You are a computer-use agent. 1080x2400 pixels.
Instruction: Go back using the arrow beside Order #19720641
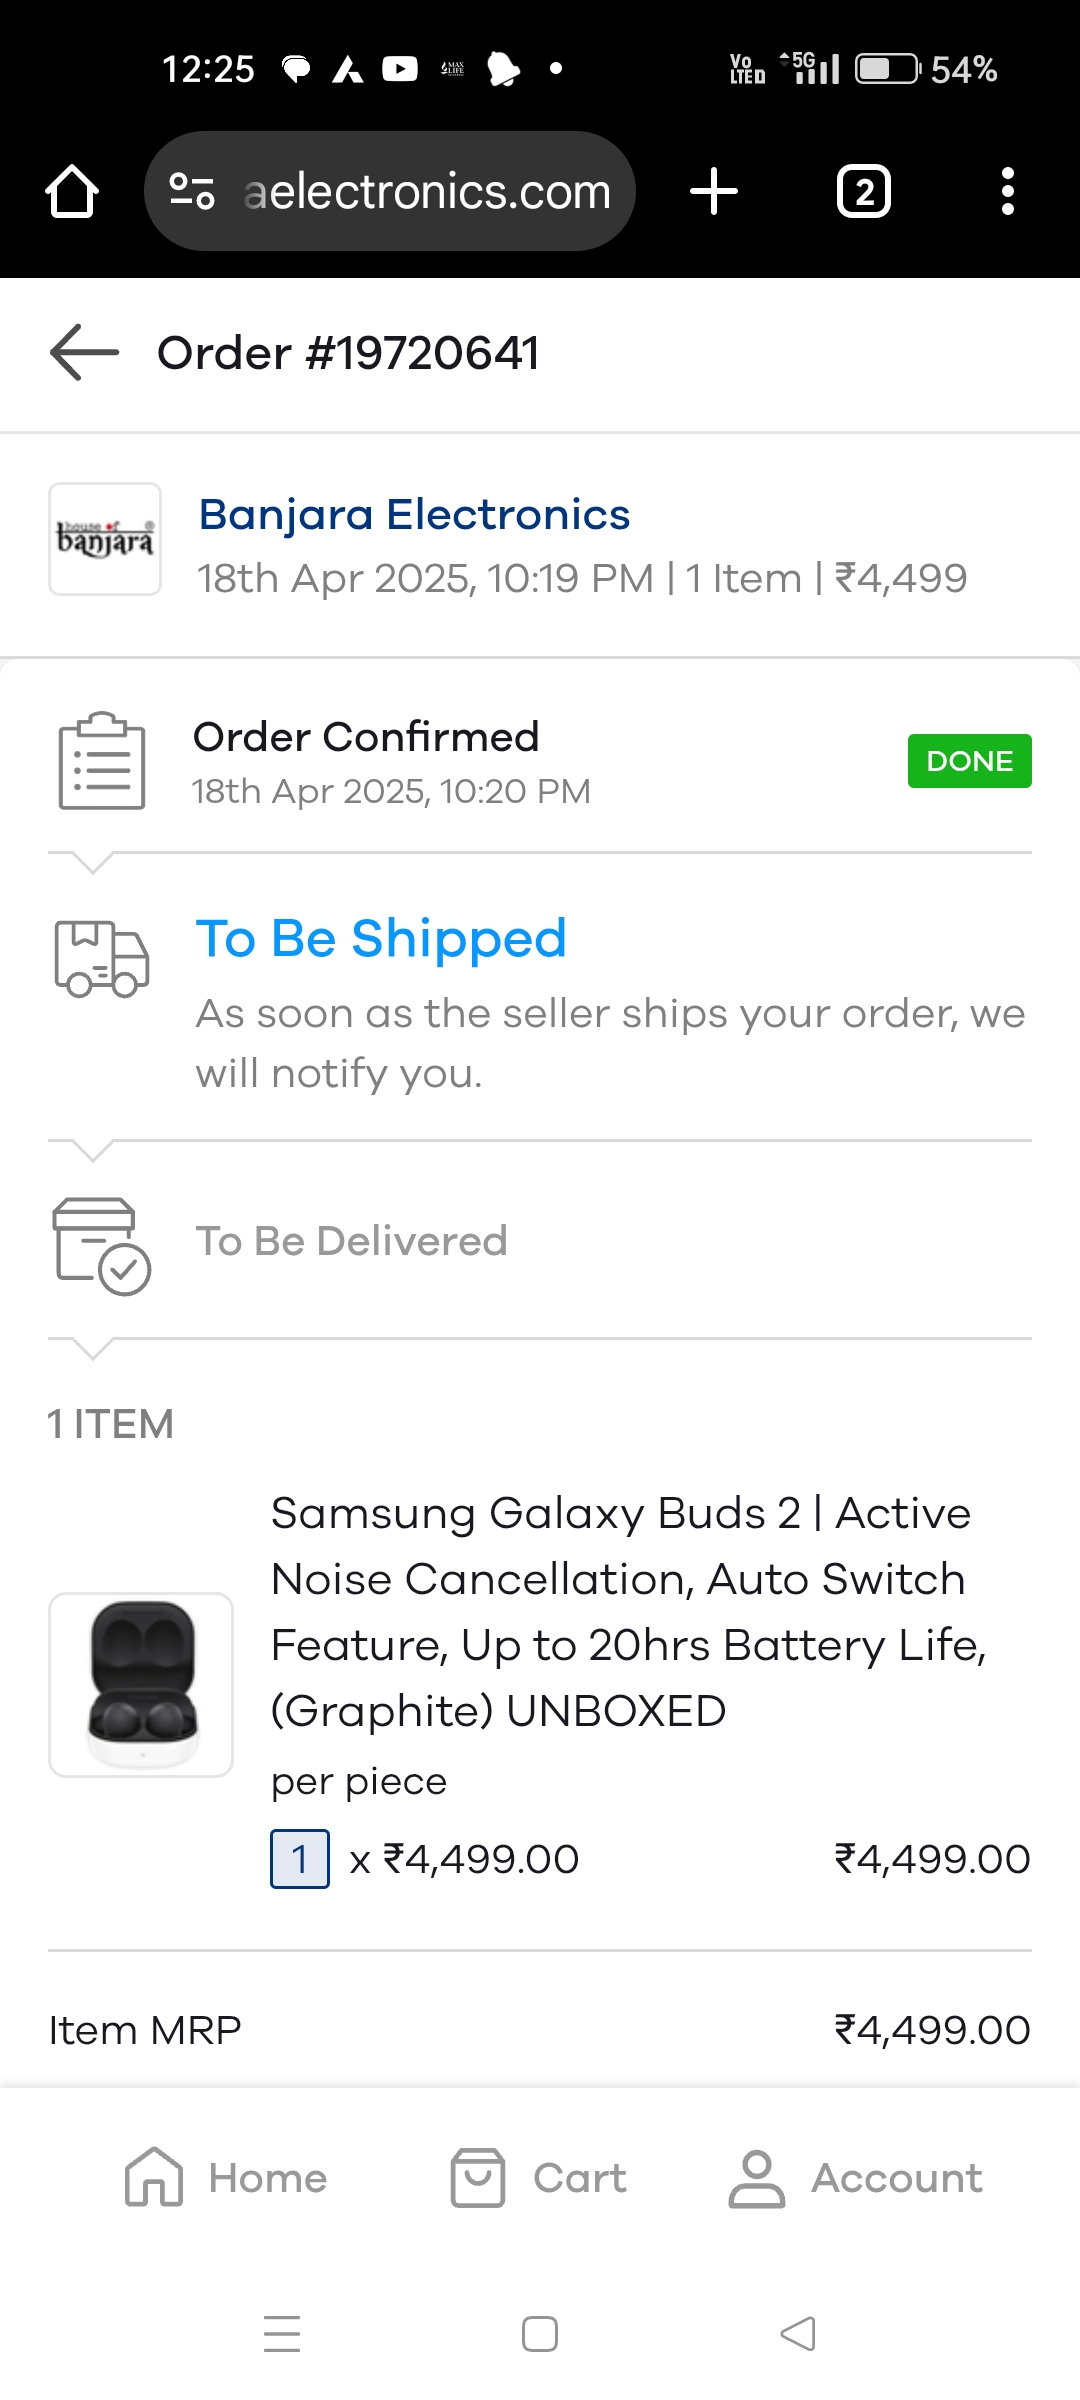coord(84,353)
